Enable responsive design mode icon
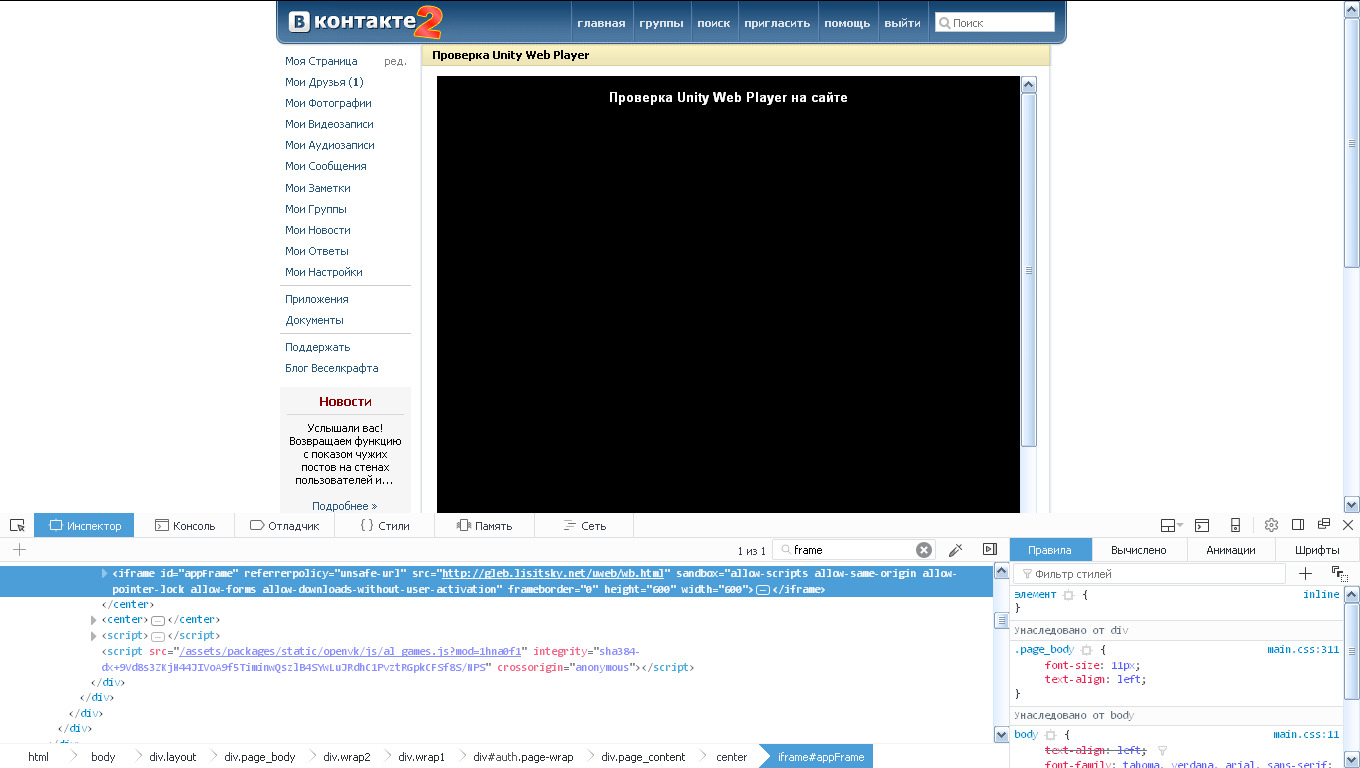The image size is (1360, 768). coord(1235,525)
